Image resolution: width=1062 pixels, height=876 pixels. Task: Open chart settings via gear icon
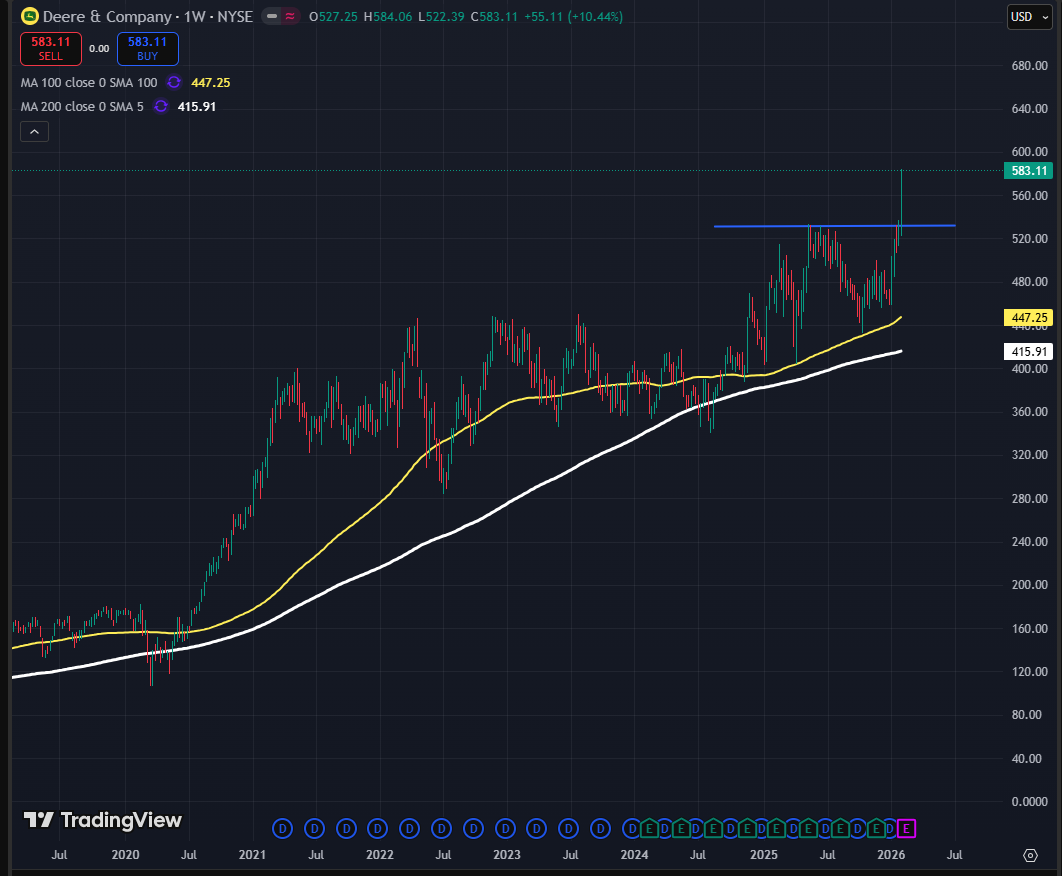1030,856
